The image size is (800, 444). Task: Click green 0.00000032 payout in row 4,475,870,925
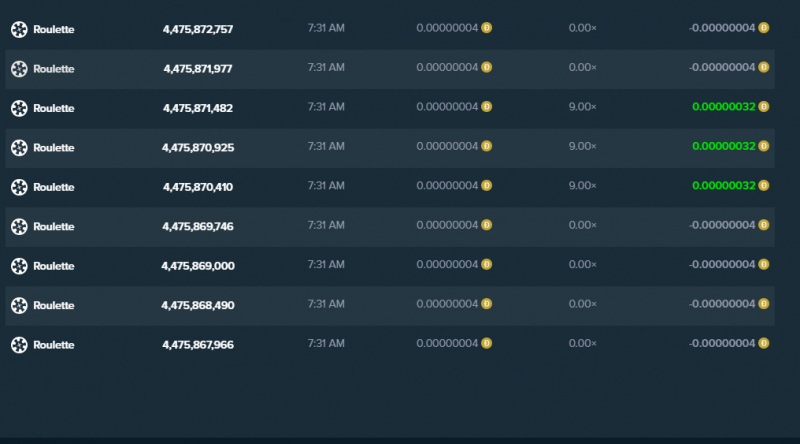tap(723, 146)
